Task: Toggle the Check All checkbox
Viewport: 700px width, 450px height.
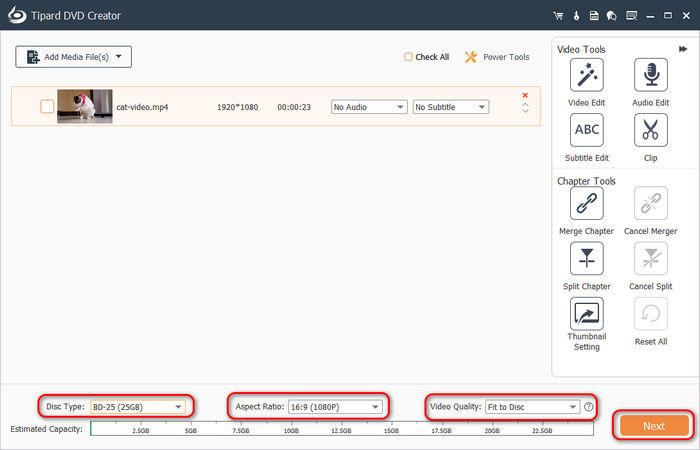Action: pos(408,57)
